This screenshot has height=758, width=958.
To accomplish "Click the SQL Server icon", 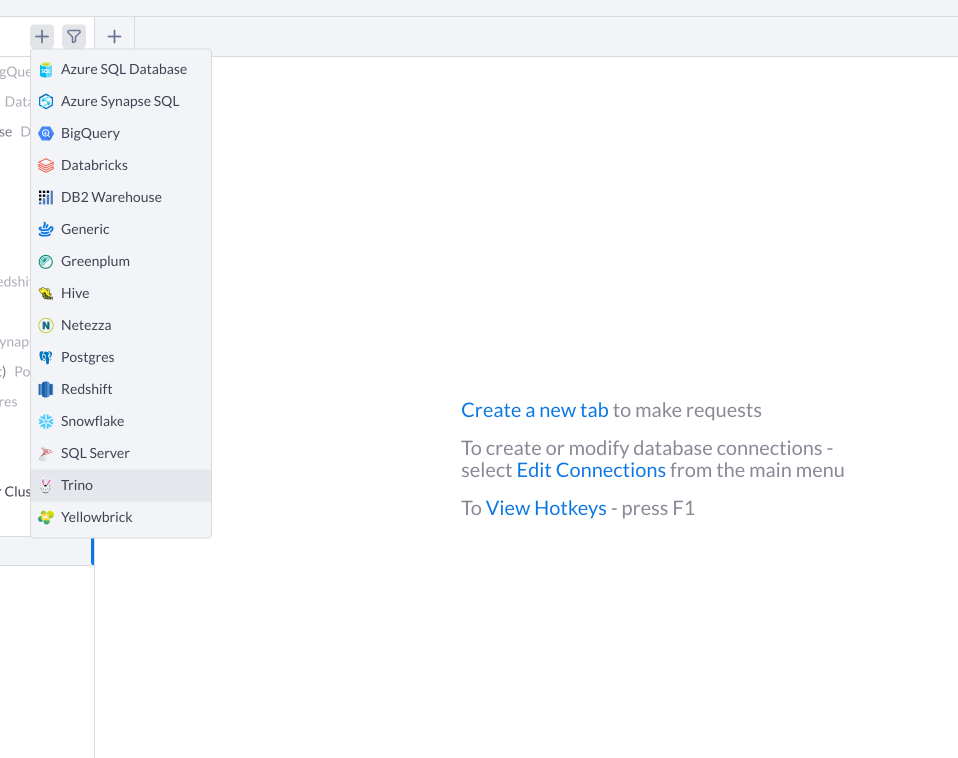I will (46, 453).
